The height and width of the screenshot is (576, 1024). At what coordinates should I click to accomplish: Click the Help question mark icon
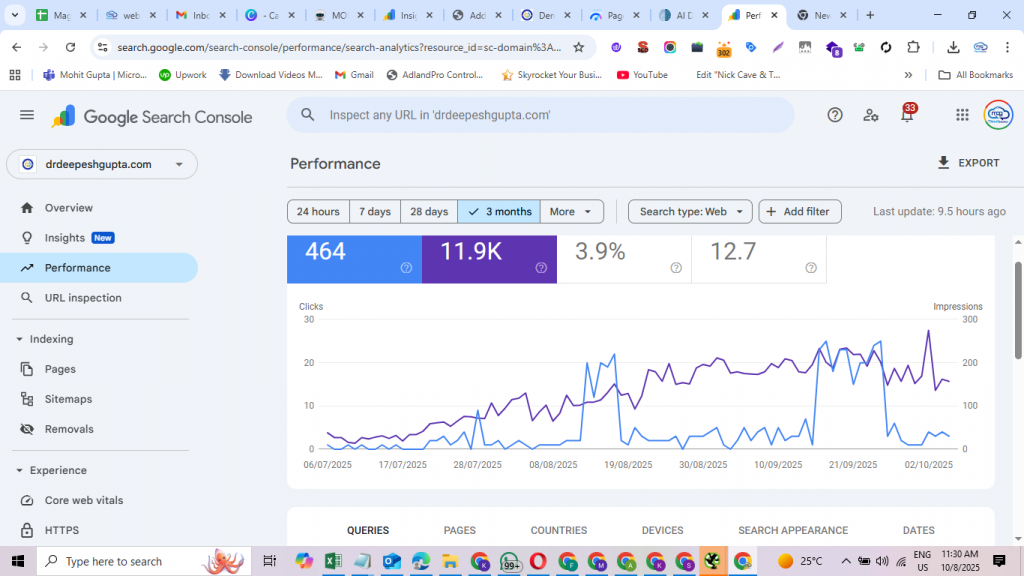pos(835,115)
